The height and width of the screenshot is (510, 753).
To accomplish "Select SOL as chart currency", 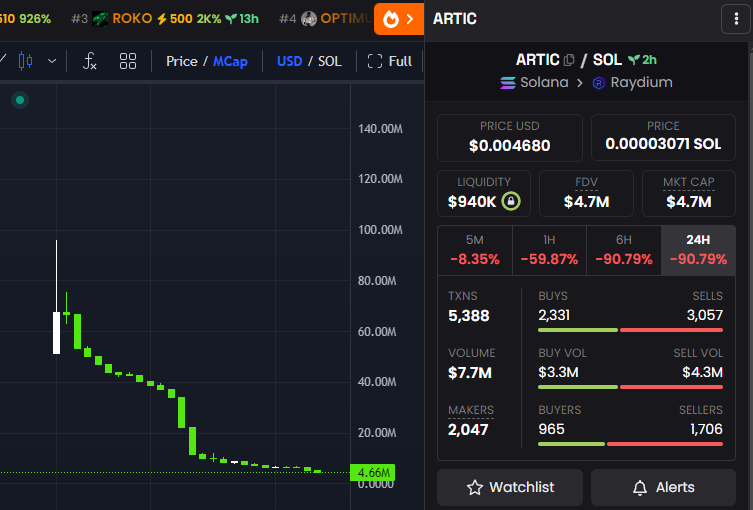I will [x=330, y=61].
